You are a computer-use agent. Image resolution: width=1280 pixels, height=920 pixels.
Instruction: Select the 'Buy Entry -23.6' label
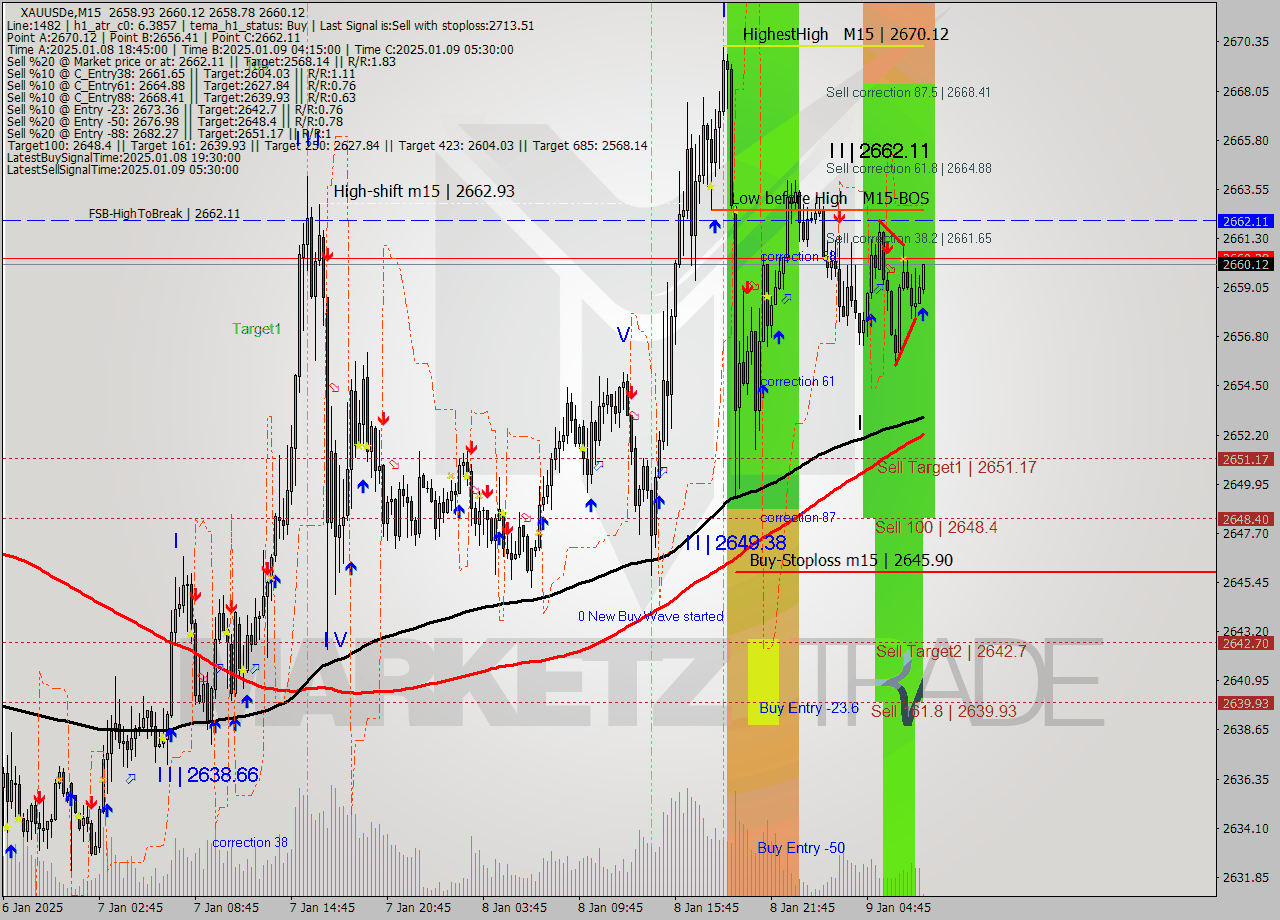pos(808,707)
